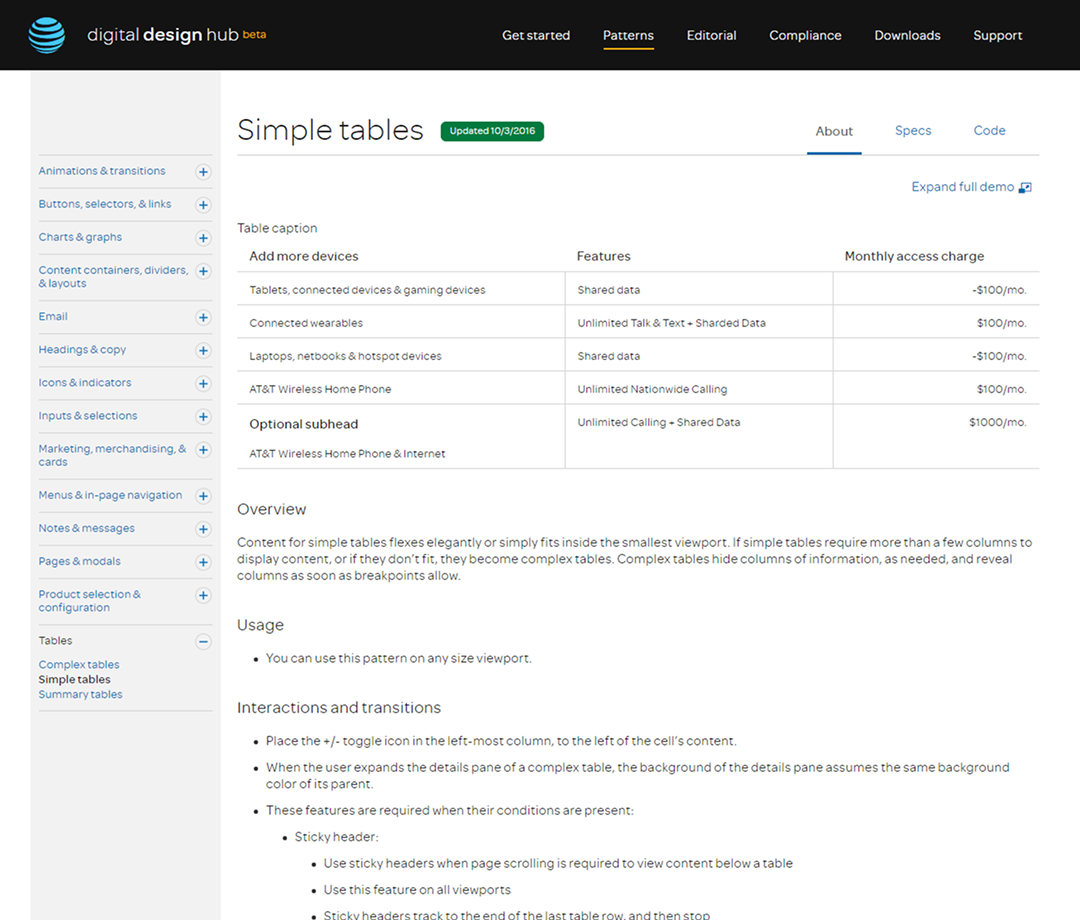Click the Interactions and transitions heading
1080x920 pixels.
(x=339, y=707)
